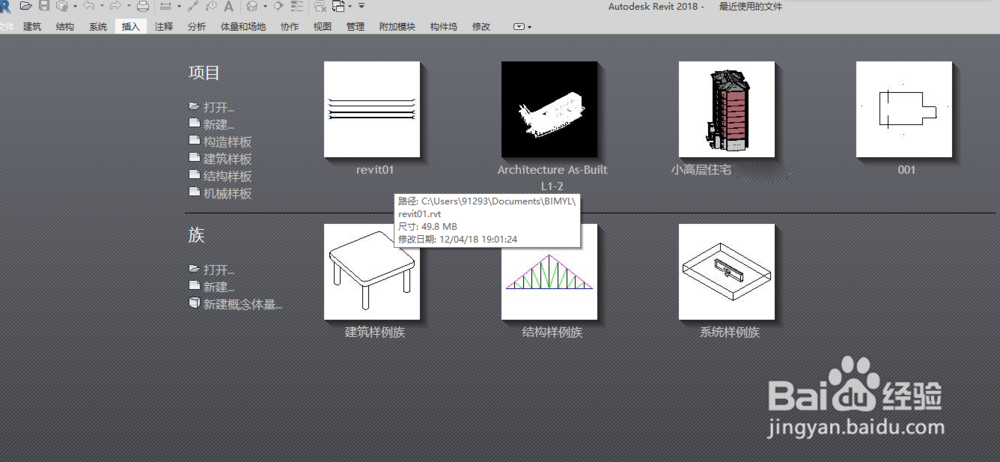
Task: Open the Architecture As-Built L1-2 thumbnail
Action: point(549,109)
